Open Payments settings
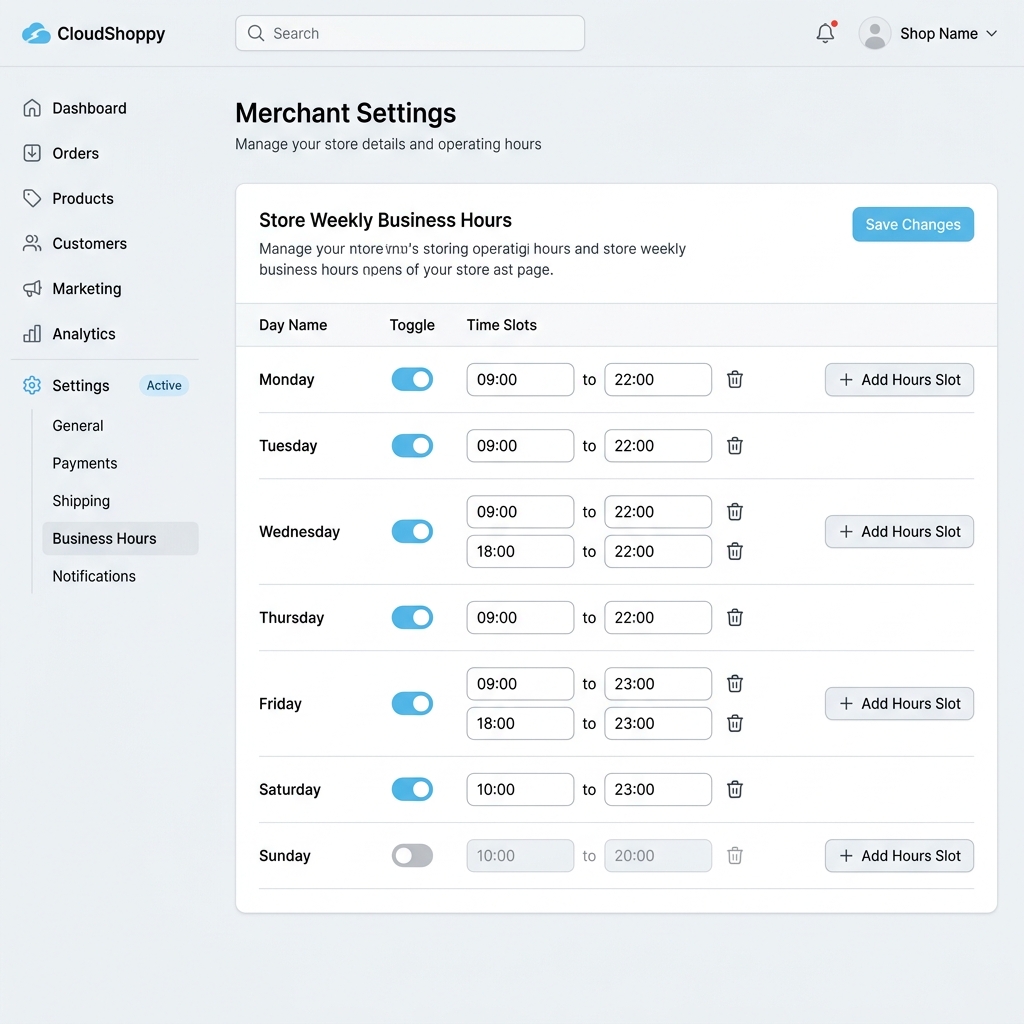The width and height of the screenshot is (1024, 1024). [85, 463]
